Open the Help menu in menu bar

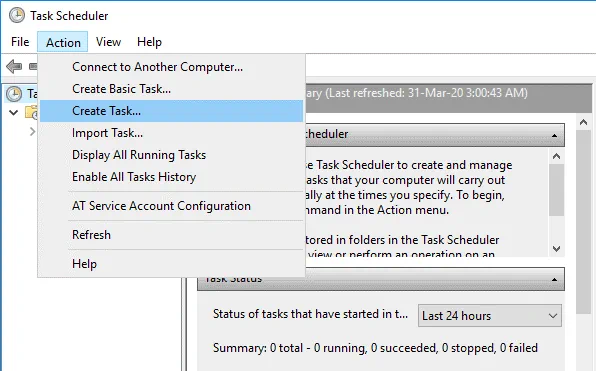point(149,42)
